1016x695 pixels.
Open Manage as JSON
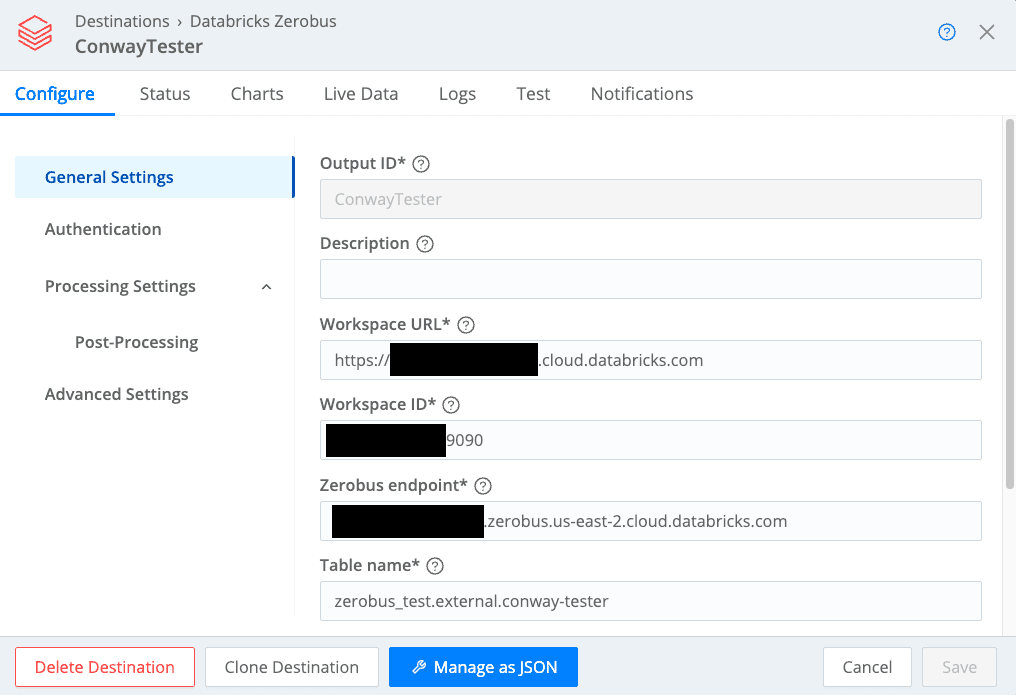(483, 667)
